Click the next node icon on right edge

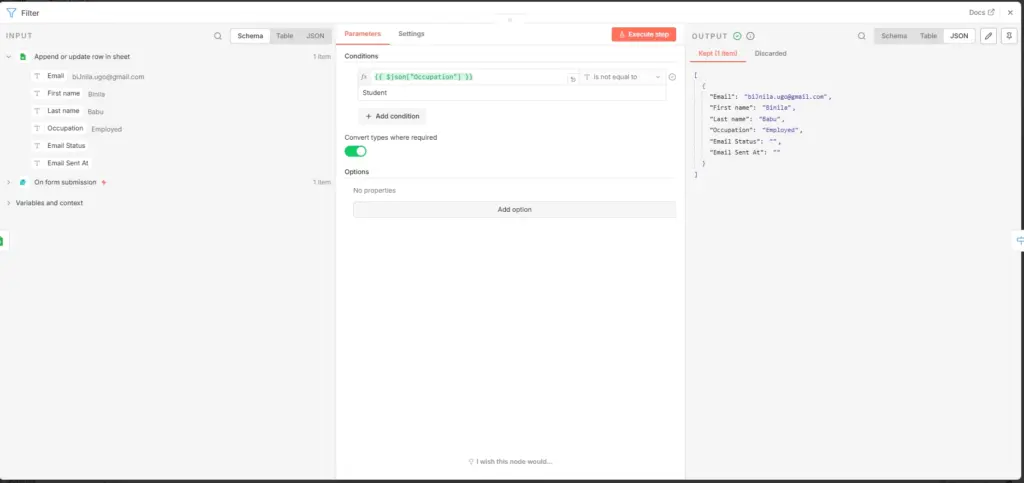(x=1019, y=241)
